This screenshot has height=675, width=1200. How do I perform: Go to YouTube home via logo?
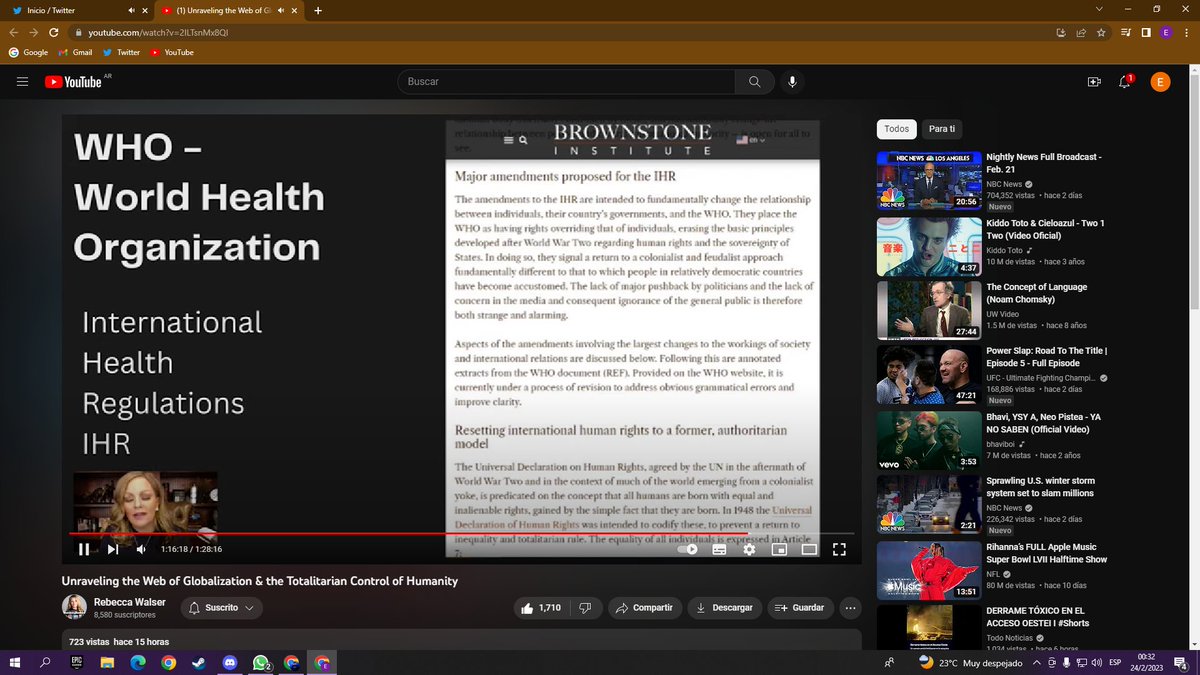[x=73, y=82]
